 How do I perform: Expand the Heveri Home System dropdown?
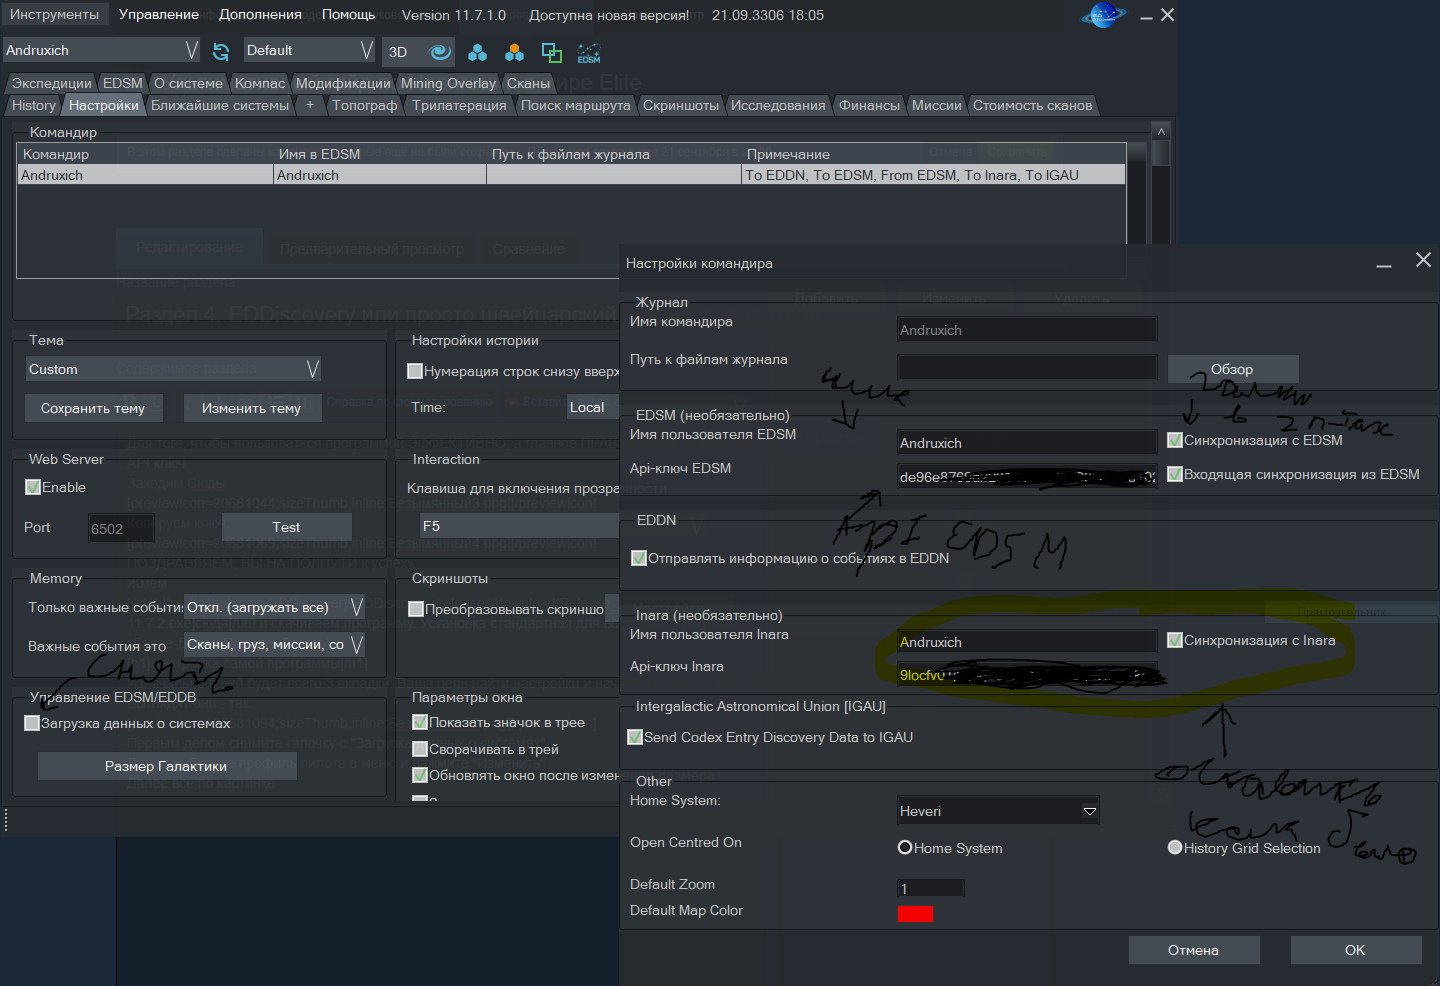tap(999, 811)
